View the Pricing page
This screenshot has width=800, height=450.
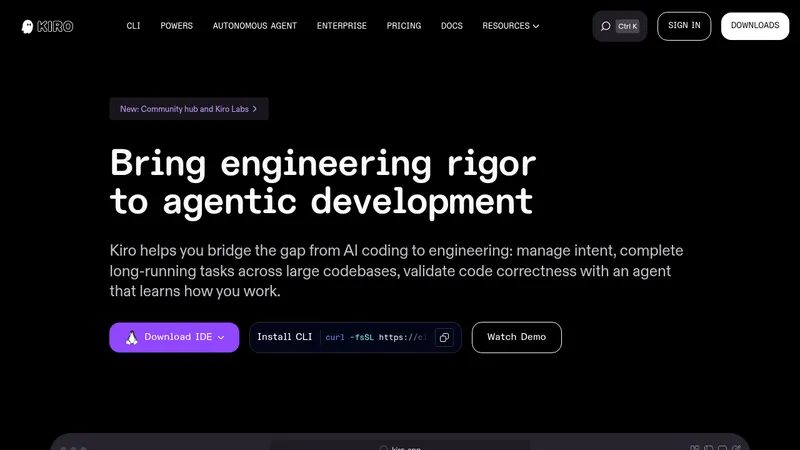[x=404, y=26]
